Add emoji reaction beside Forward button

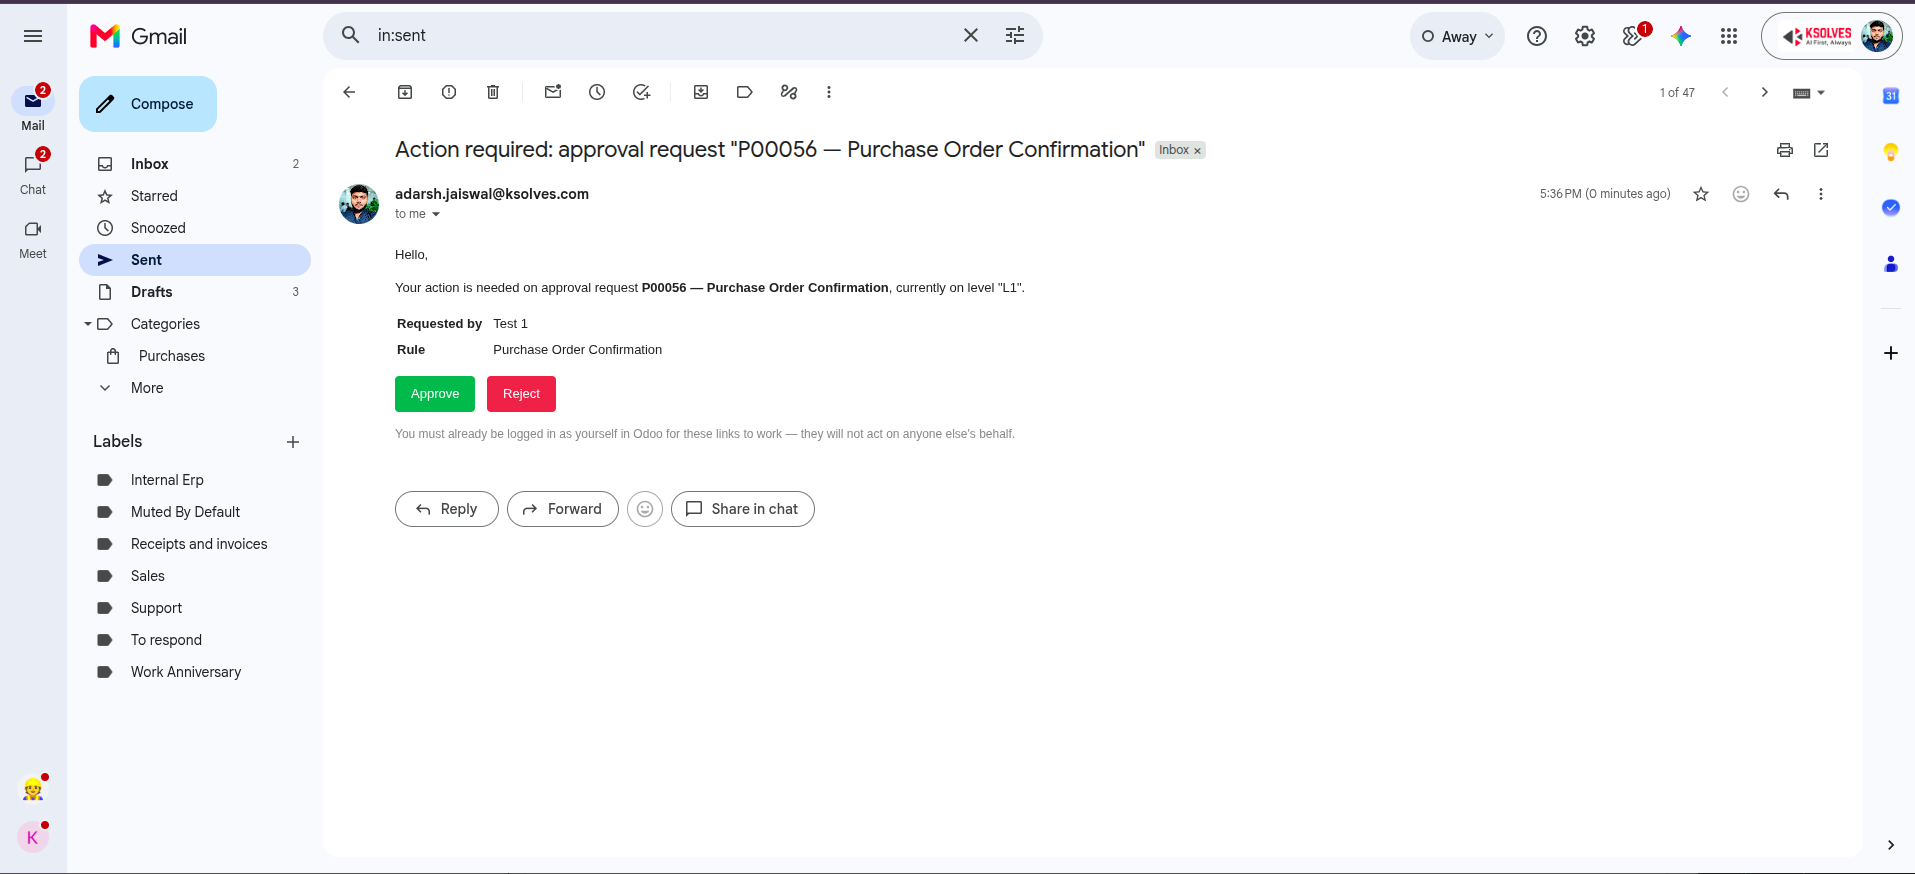point(645,509)
